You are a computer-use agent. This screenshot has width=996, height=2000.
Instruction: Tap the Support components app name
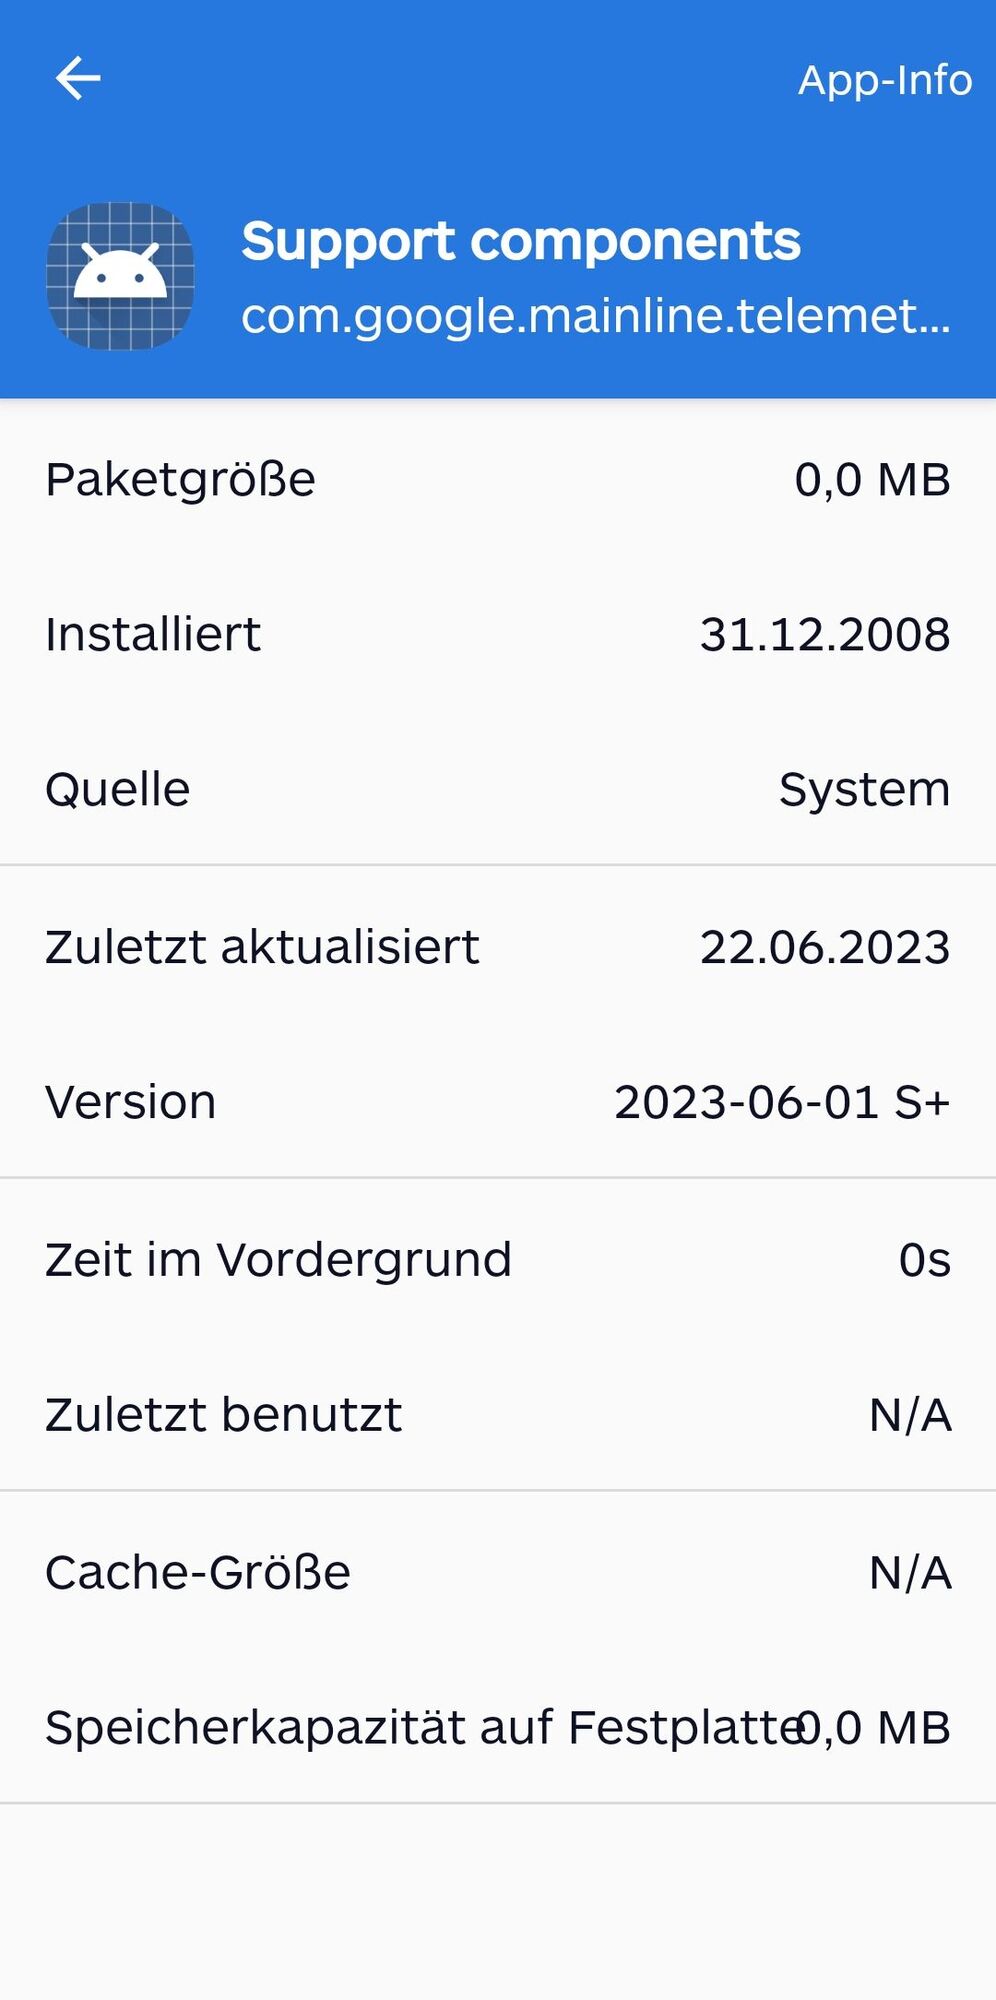(x=520, y=241)
